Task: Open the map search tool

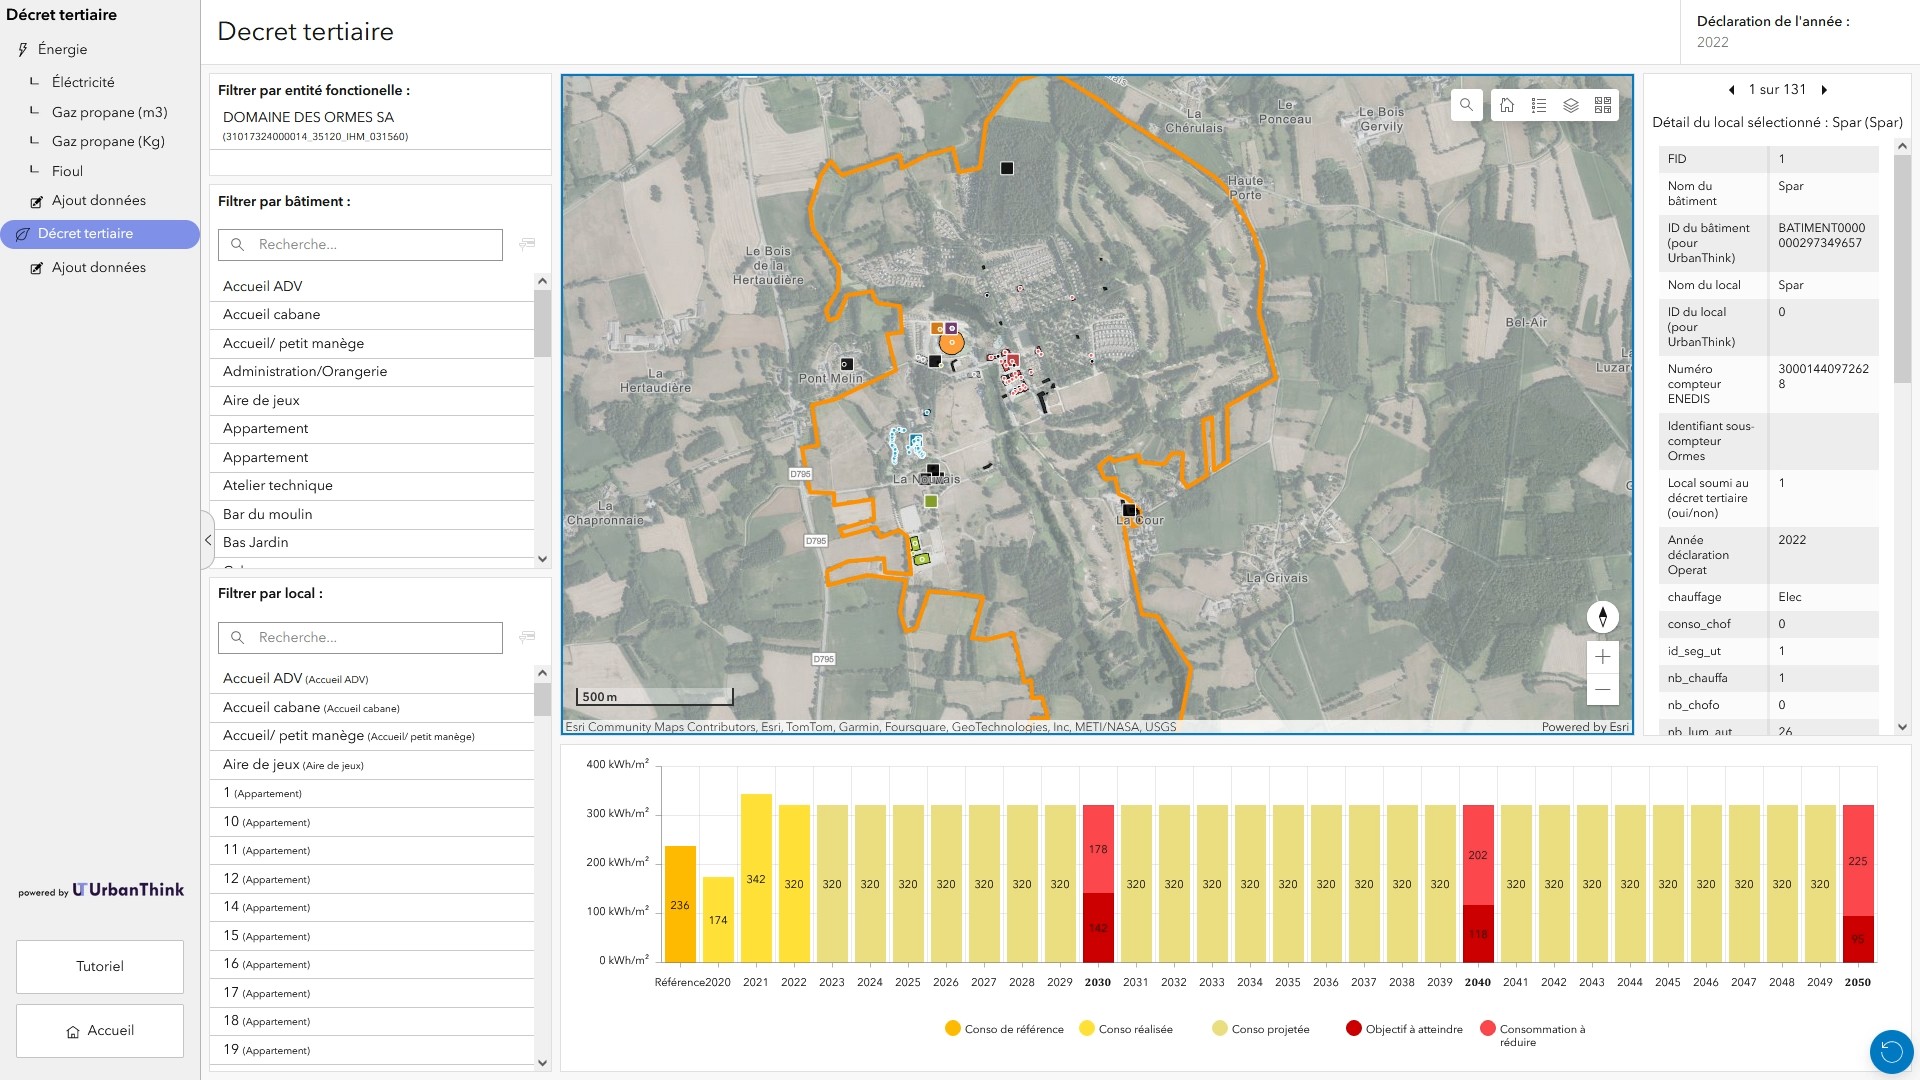Action: click(x=1466, y=105)
